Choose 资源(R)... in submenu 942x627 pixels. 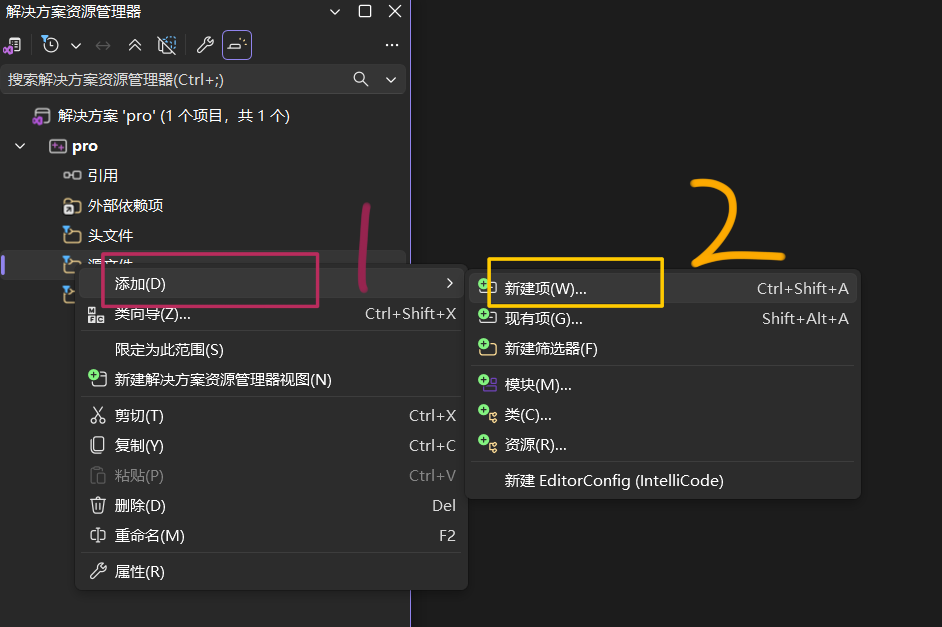663,445
